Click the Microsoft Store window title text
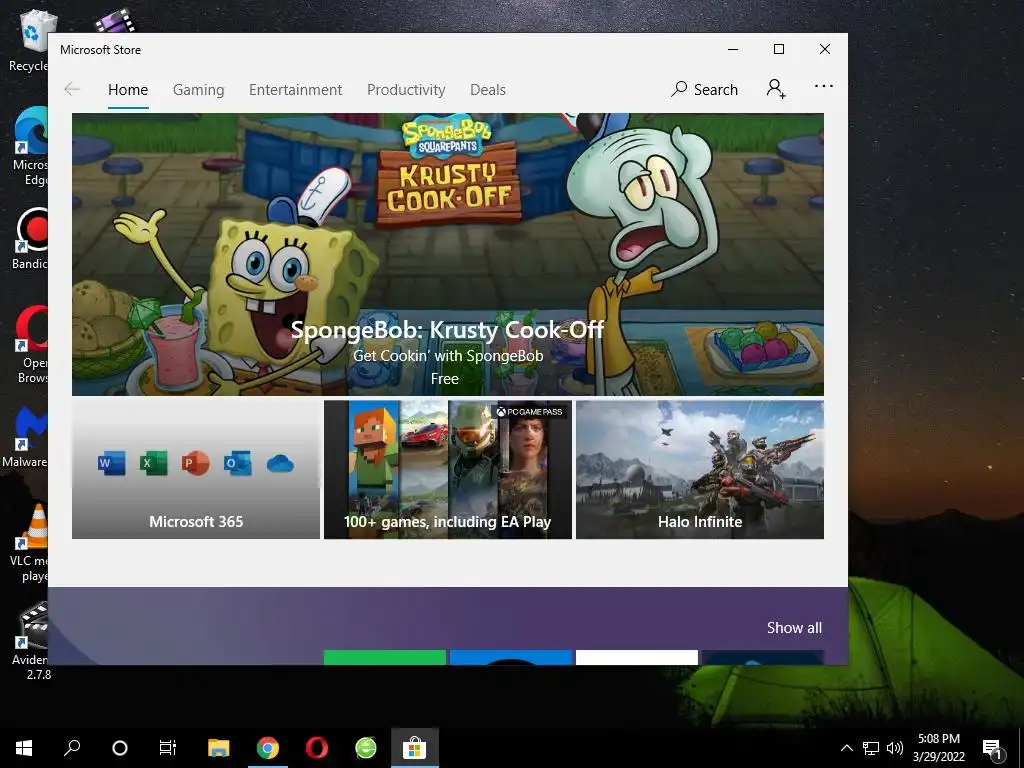 pyautogui.click(x=101, y=50)
